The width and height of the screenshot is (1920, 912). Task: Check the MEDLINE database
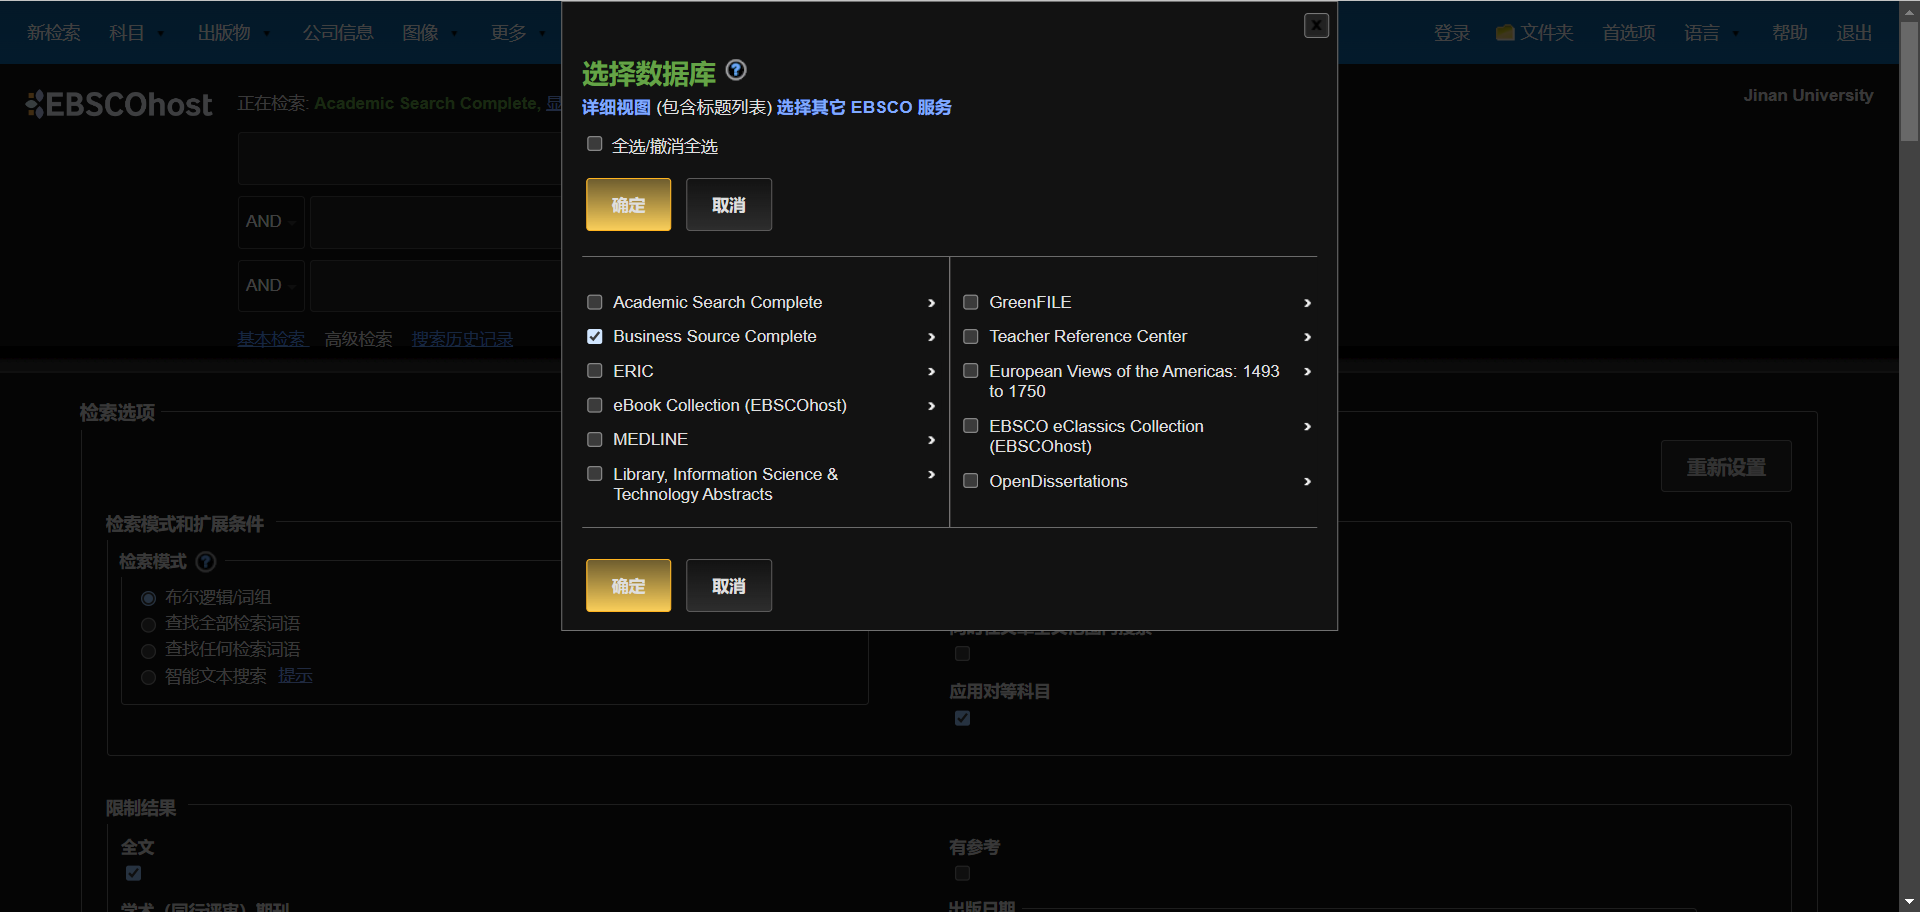(595, 439)
